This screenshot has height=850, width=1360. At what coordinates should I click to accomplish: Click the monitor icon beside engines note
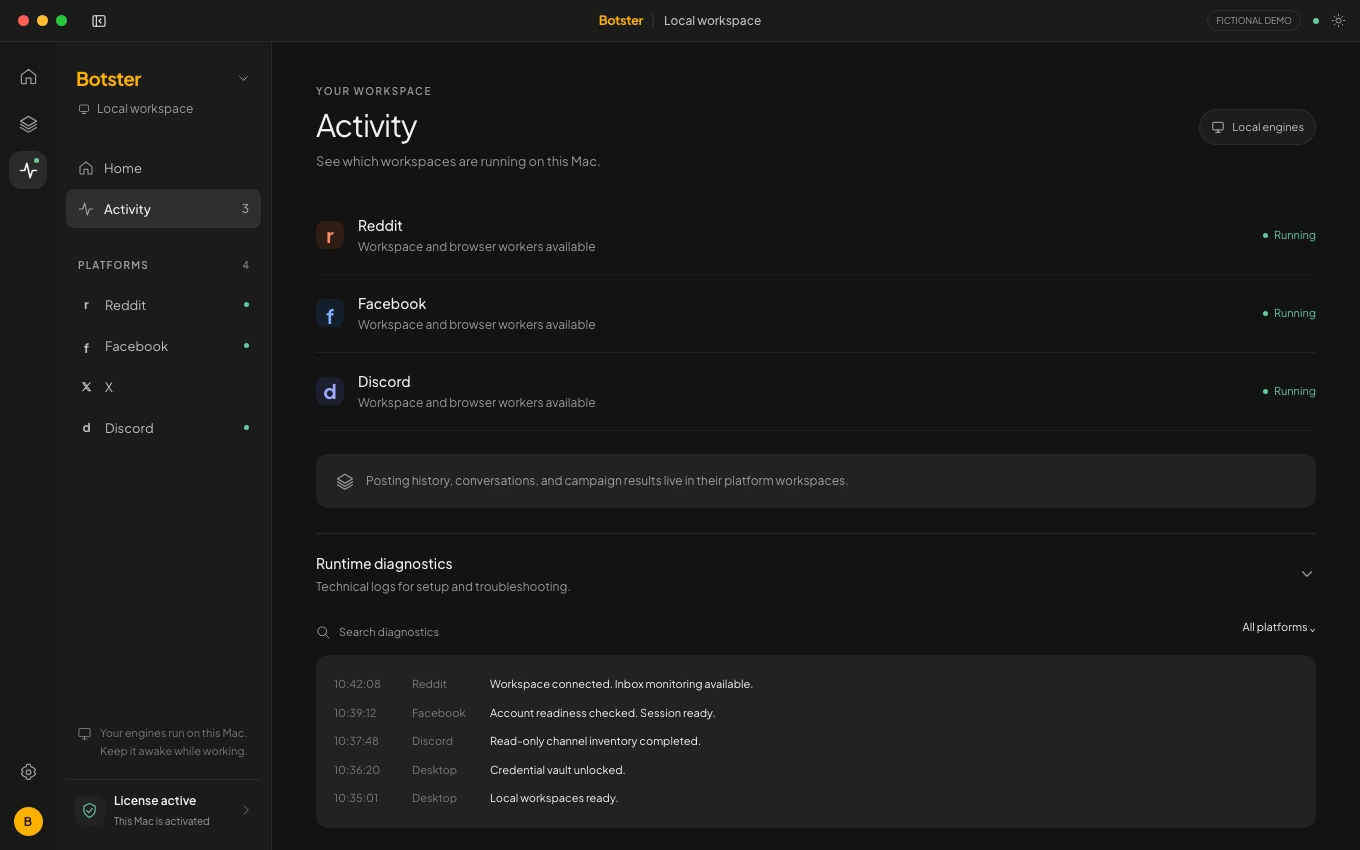click(85, 733)
